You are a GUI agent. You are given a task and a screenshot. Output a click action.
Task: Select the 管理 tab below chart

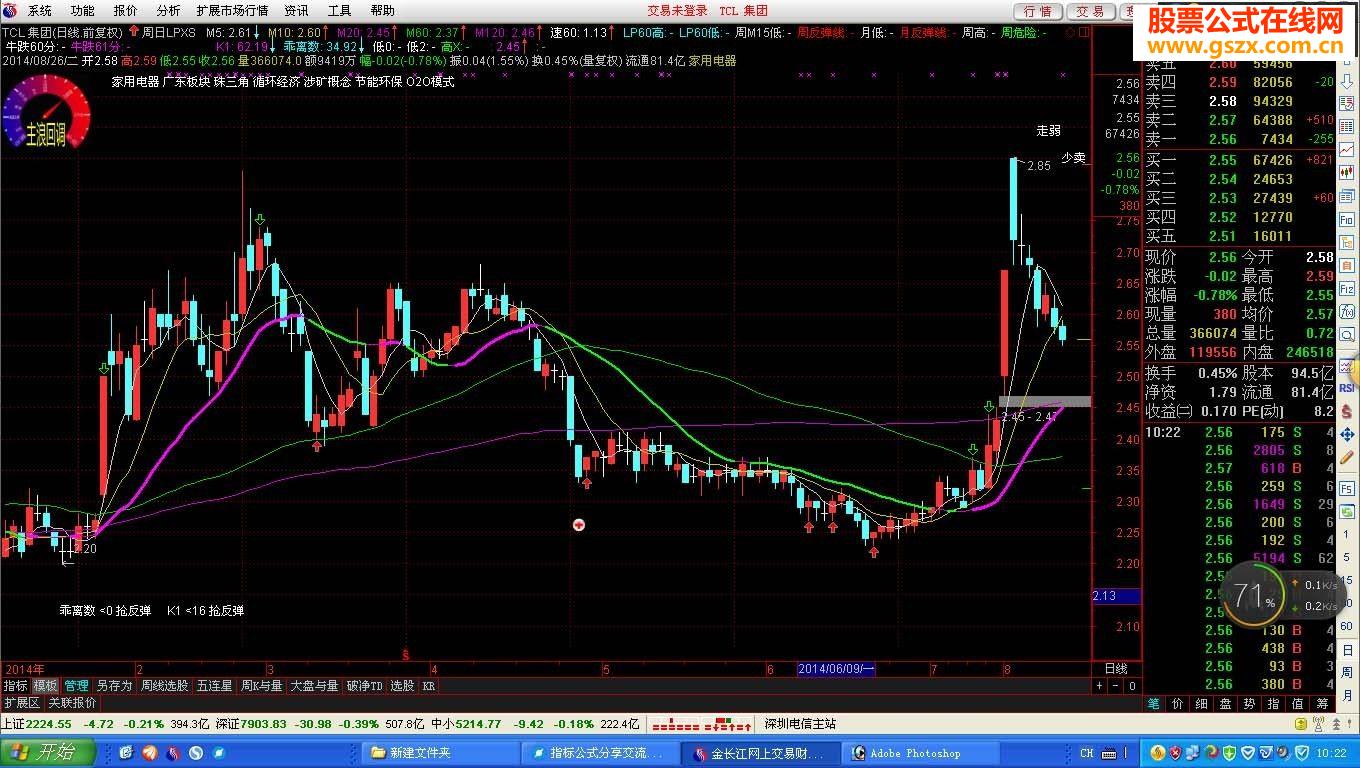point(76,686)
